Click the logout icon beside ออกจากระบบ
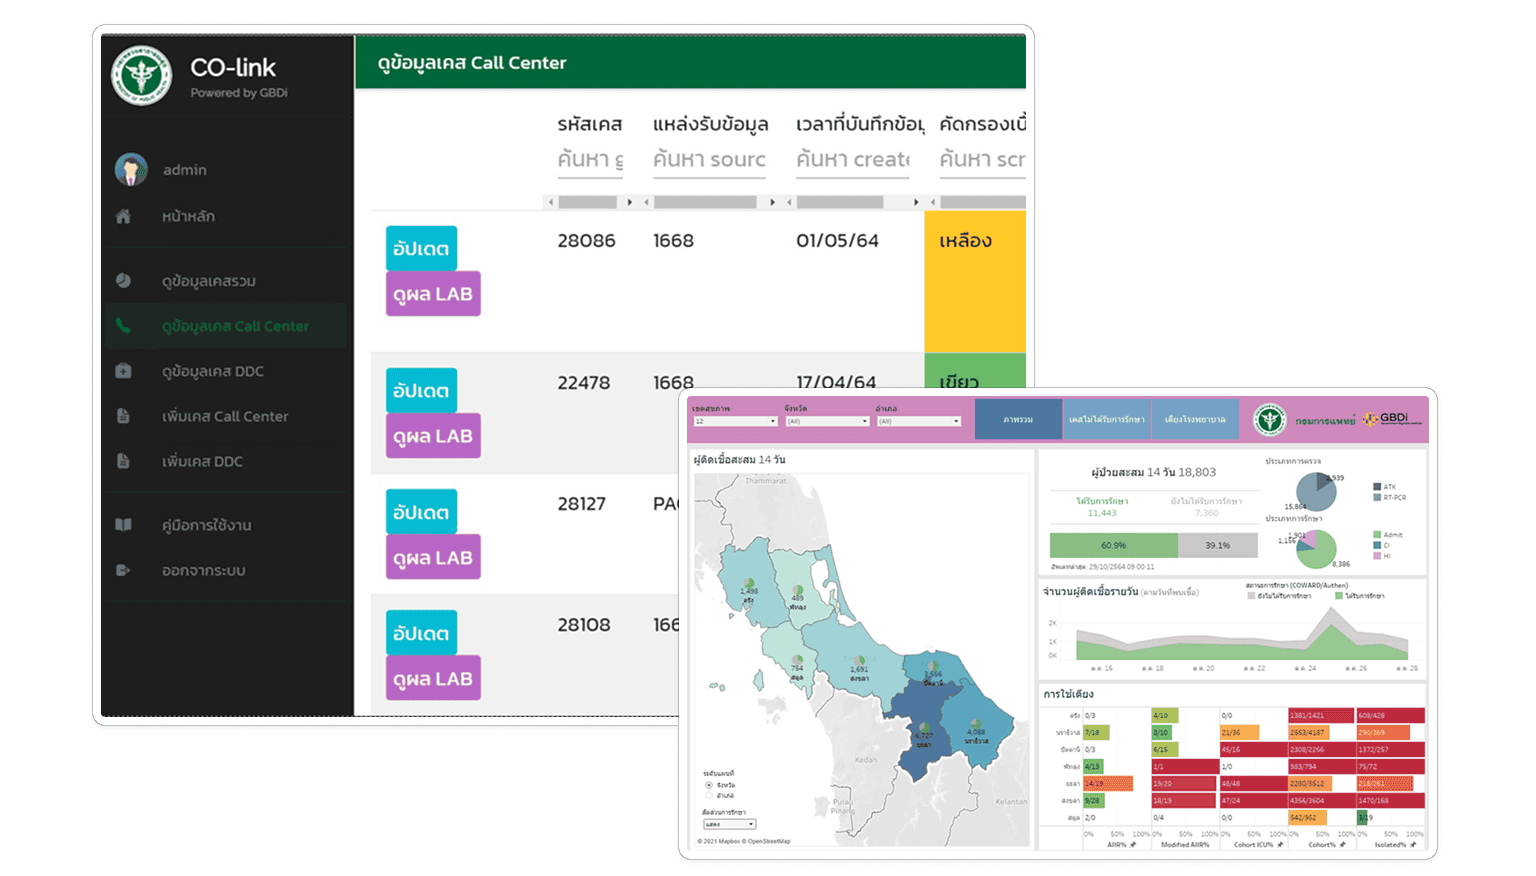 [123, 570]
